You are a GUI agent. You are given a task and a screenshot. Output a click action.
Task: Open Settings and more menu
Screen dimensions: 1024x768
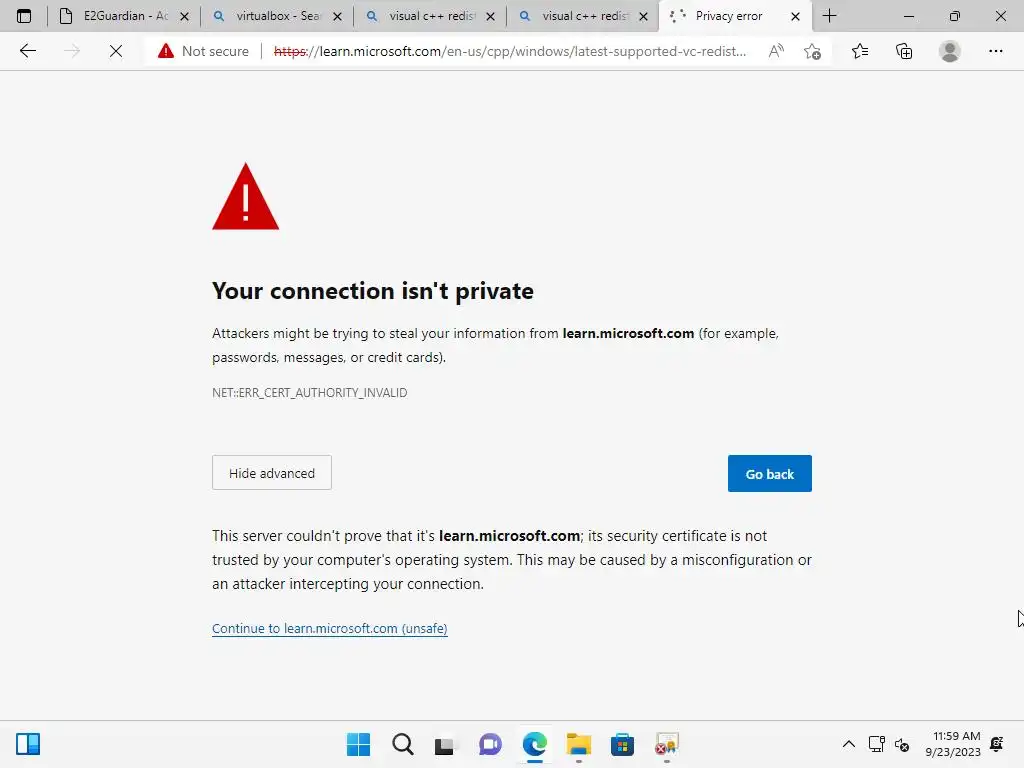(x=996, y=51)
